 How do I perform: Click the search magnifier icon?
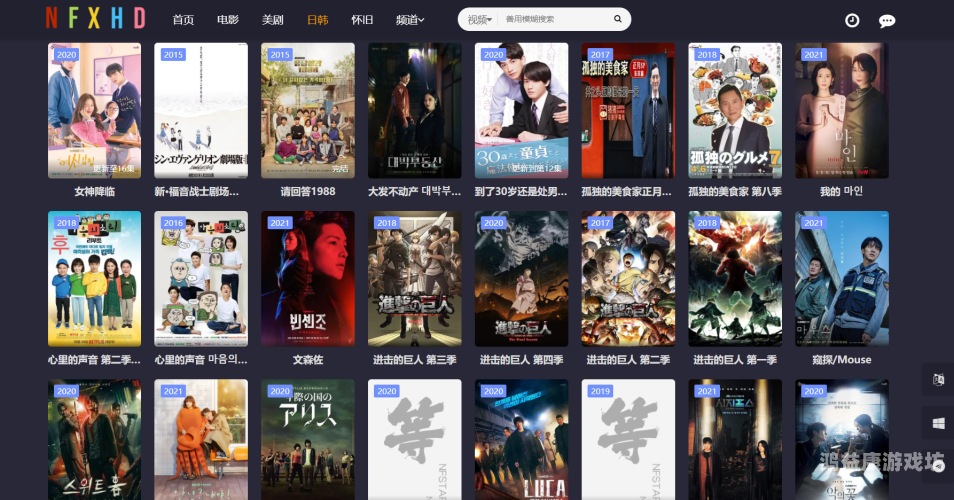pyautogui.click(x=617, y=19)
